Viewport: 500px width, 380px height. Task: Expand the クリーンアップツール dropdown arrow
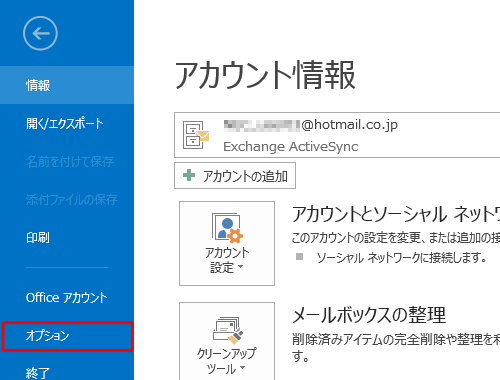click(x=242, y=368)
